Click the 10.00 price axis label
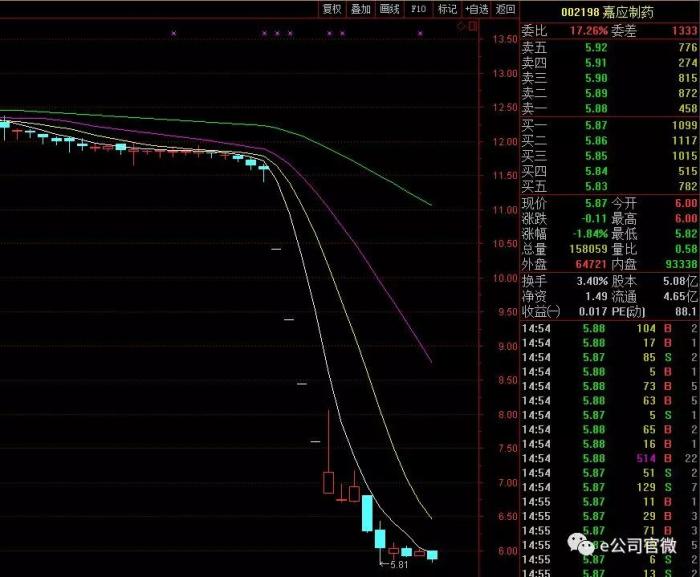The image size is (700, 577). [x=505, y=278]
